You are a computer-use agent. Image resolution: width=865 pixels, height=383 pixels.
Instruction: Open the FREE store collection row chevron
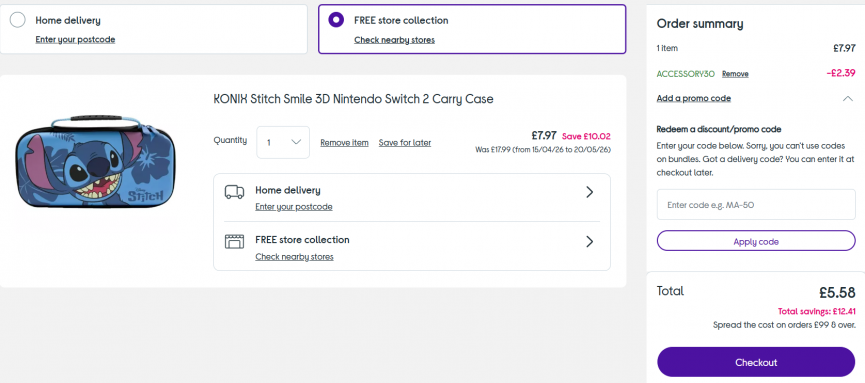[x=589, y=242]
